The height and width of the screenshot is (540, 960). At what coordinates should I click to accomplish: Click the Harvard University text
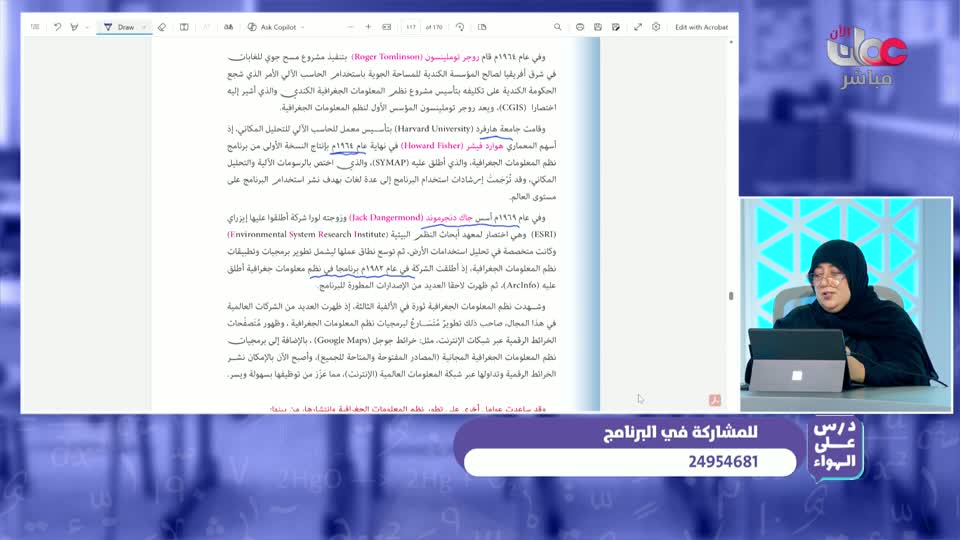433,129
